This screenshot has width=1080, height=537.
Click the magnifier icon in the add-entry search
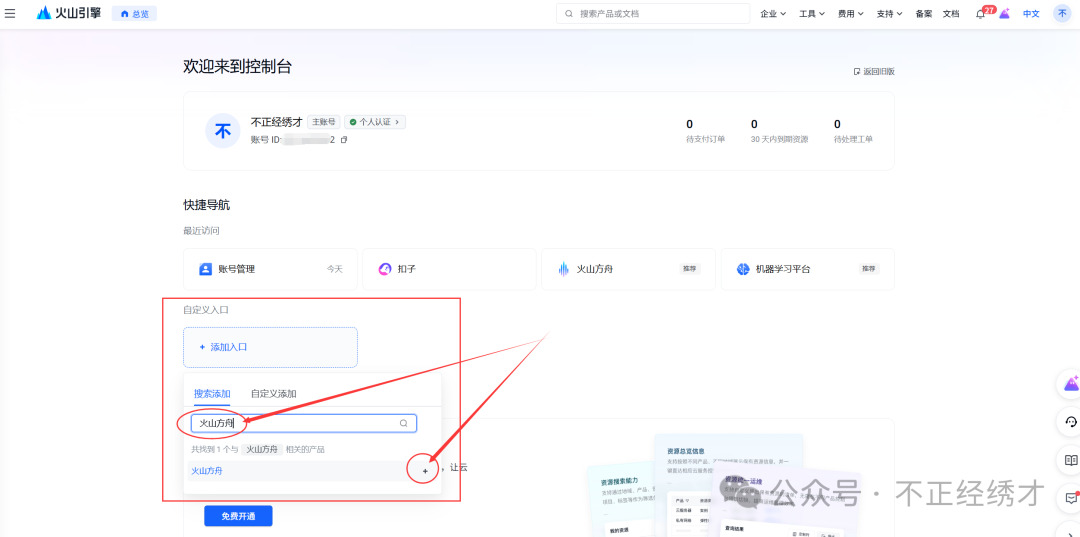[404, 423]
